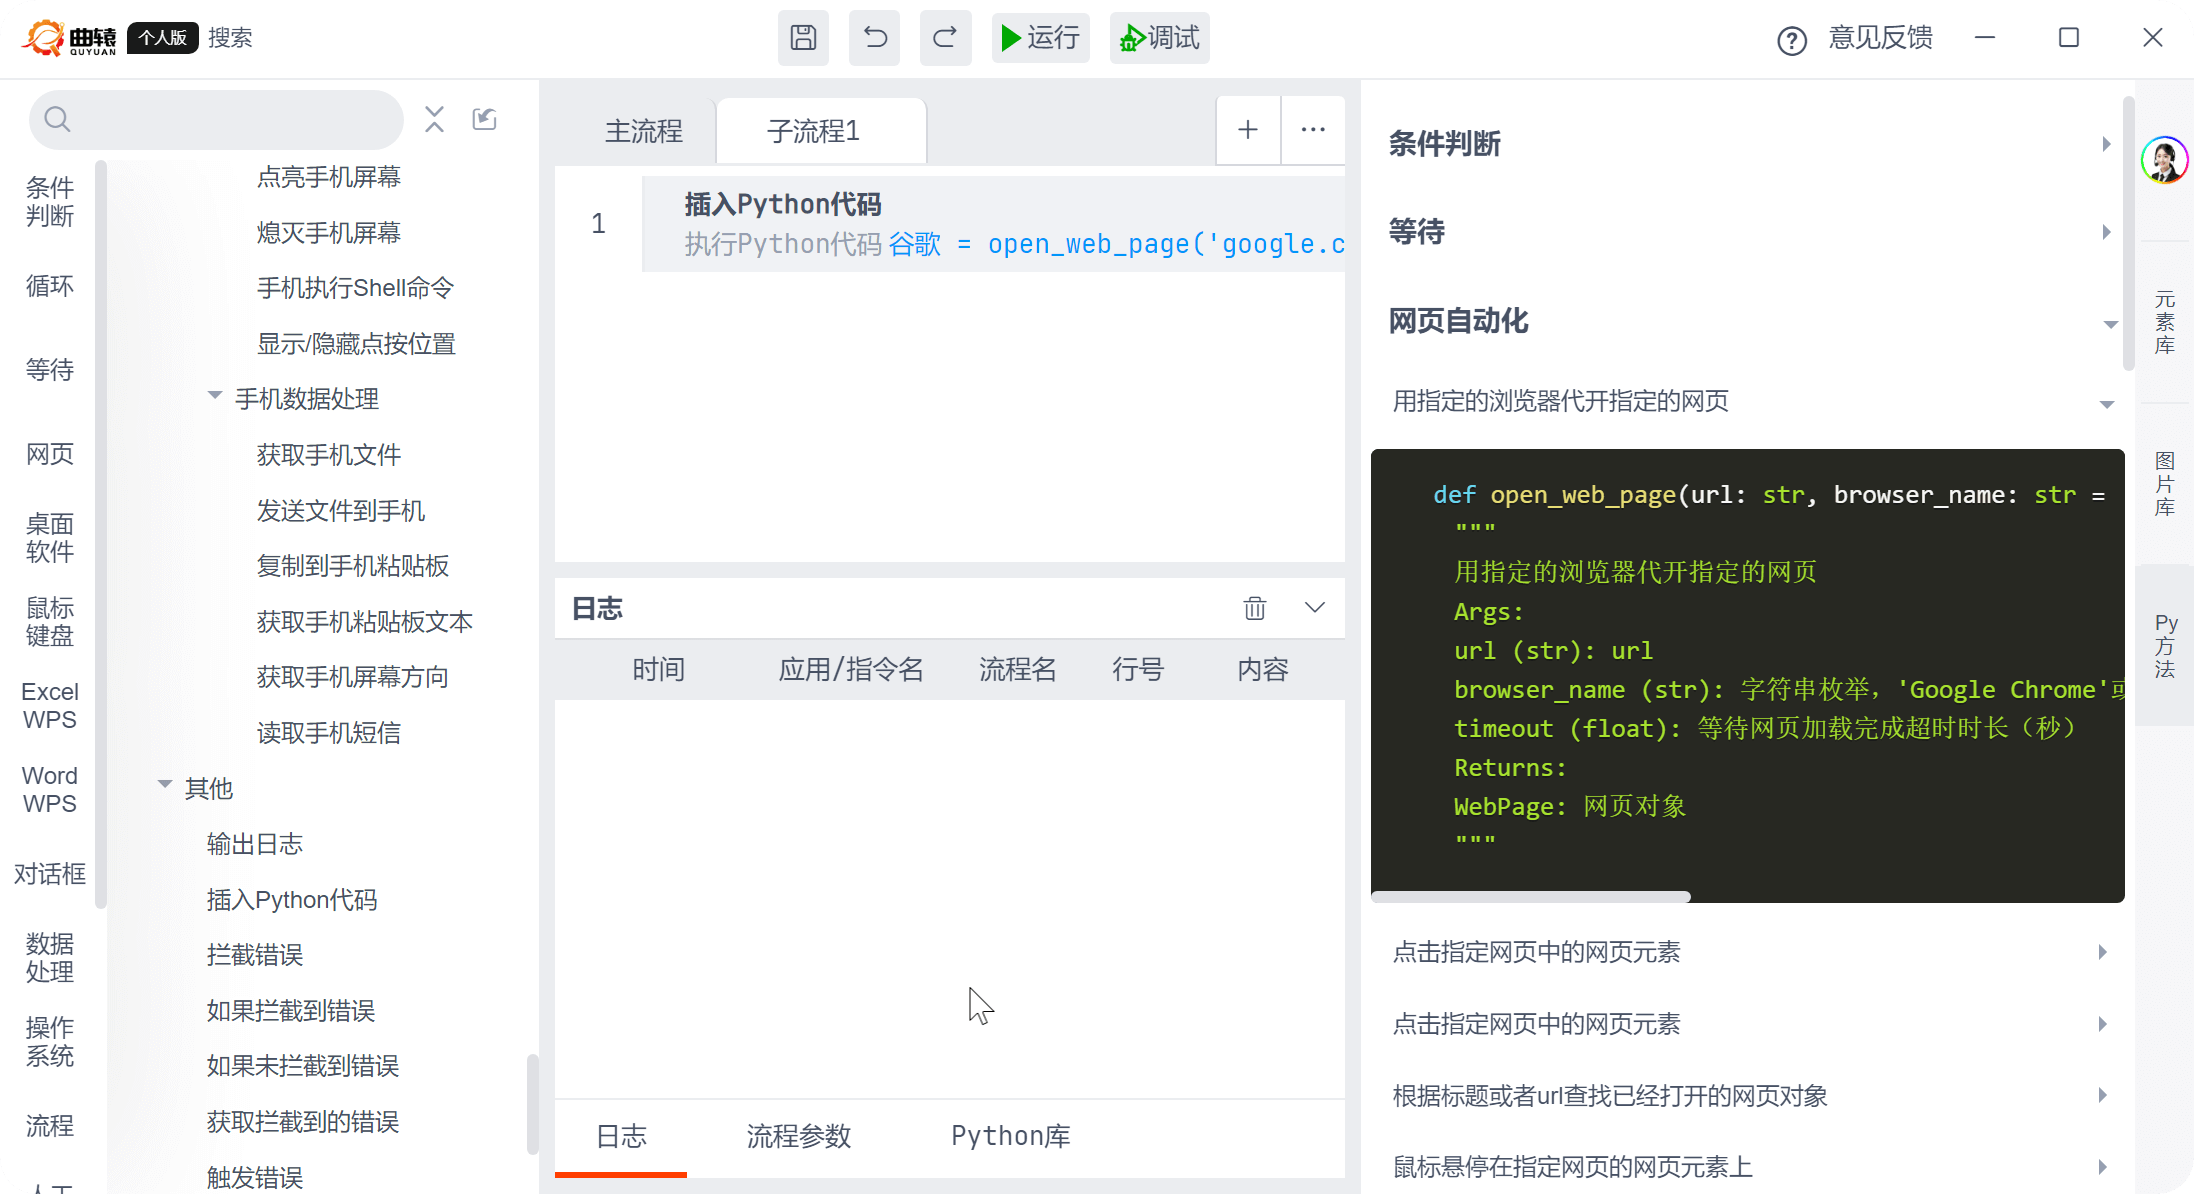Screen dimensions: 2194x1194
Task: Run the flow with 运行 button
Action: point(1040,38)
